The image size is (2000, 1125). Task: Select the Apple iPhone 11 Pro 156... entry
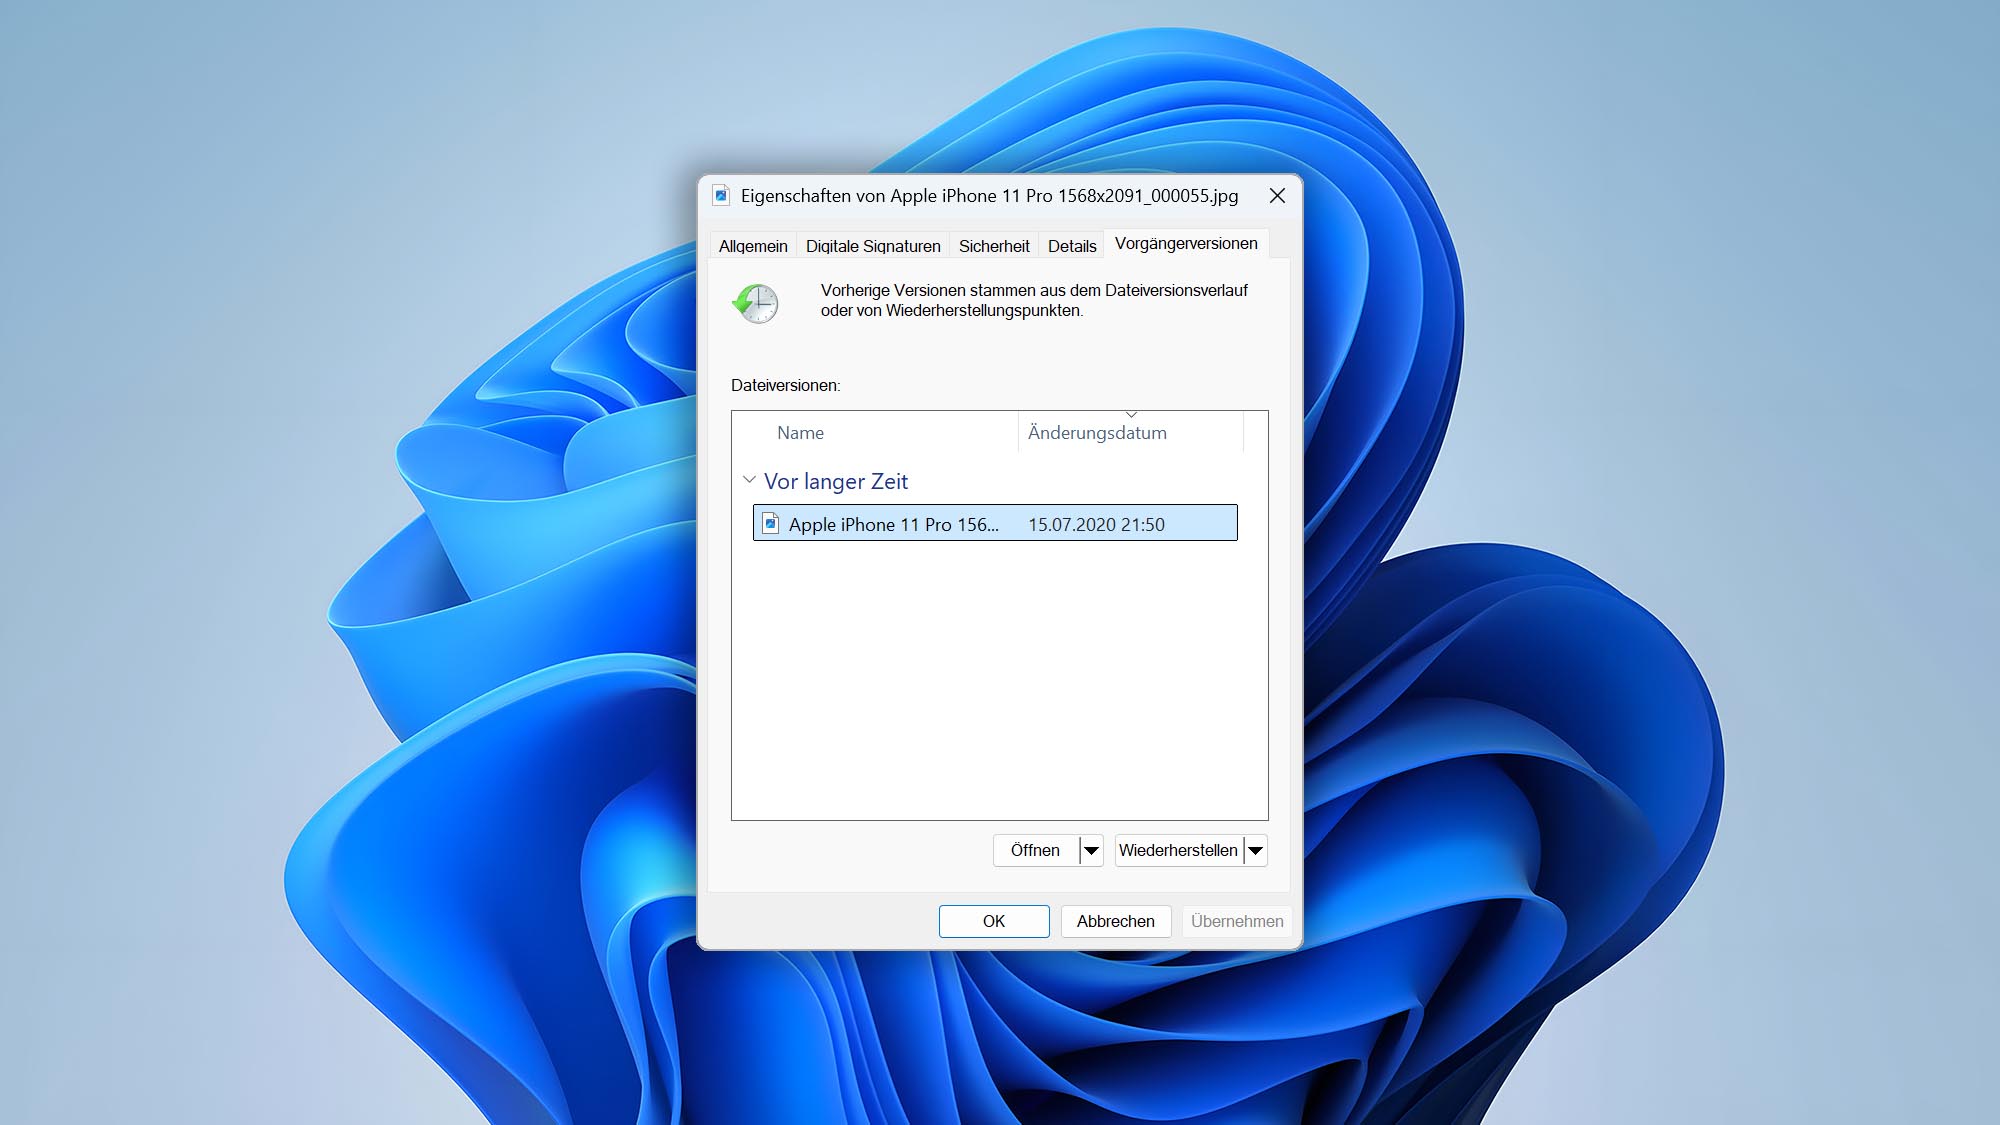coord(995,523)
